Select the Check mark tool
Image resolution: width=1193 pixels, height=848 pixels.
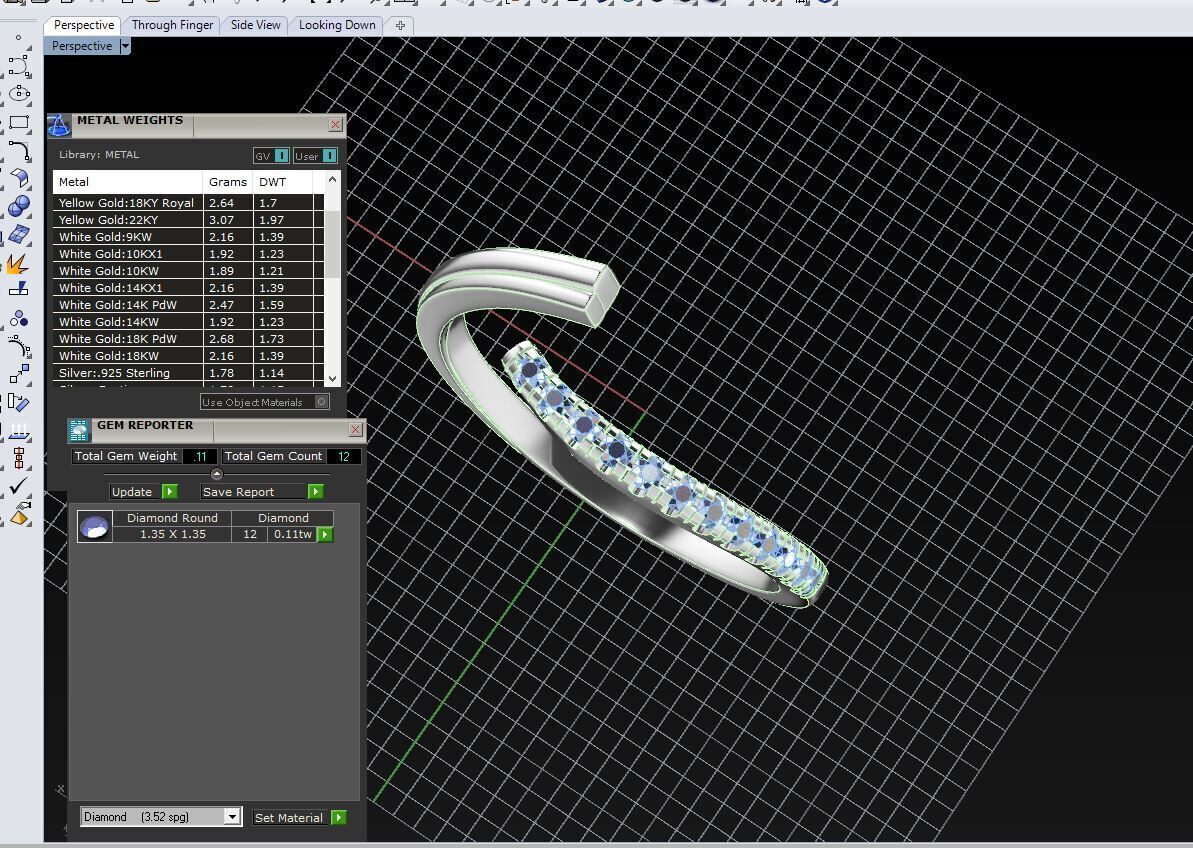(19, 484)
